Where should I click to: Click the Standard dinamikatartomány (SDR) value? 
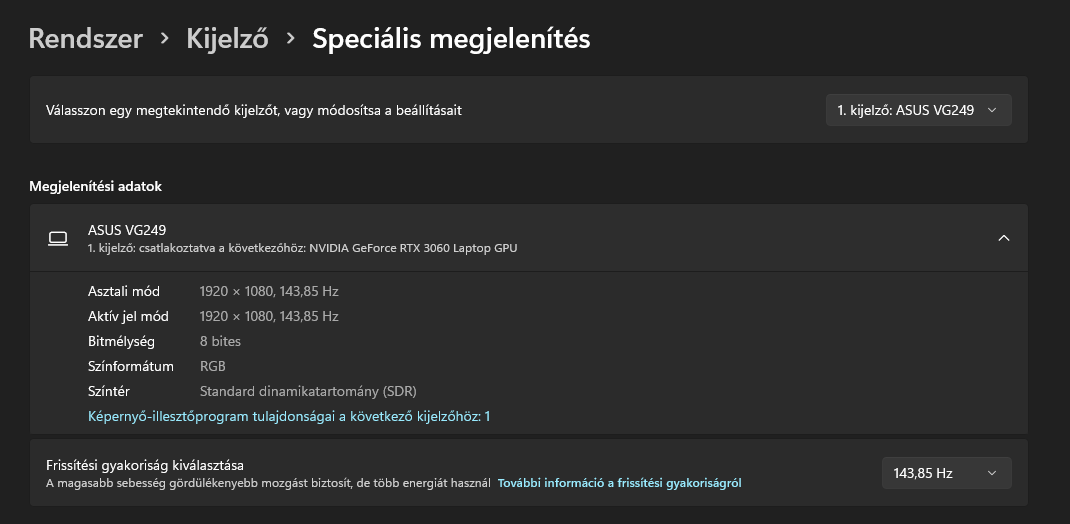(x=308, y=392)
